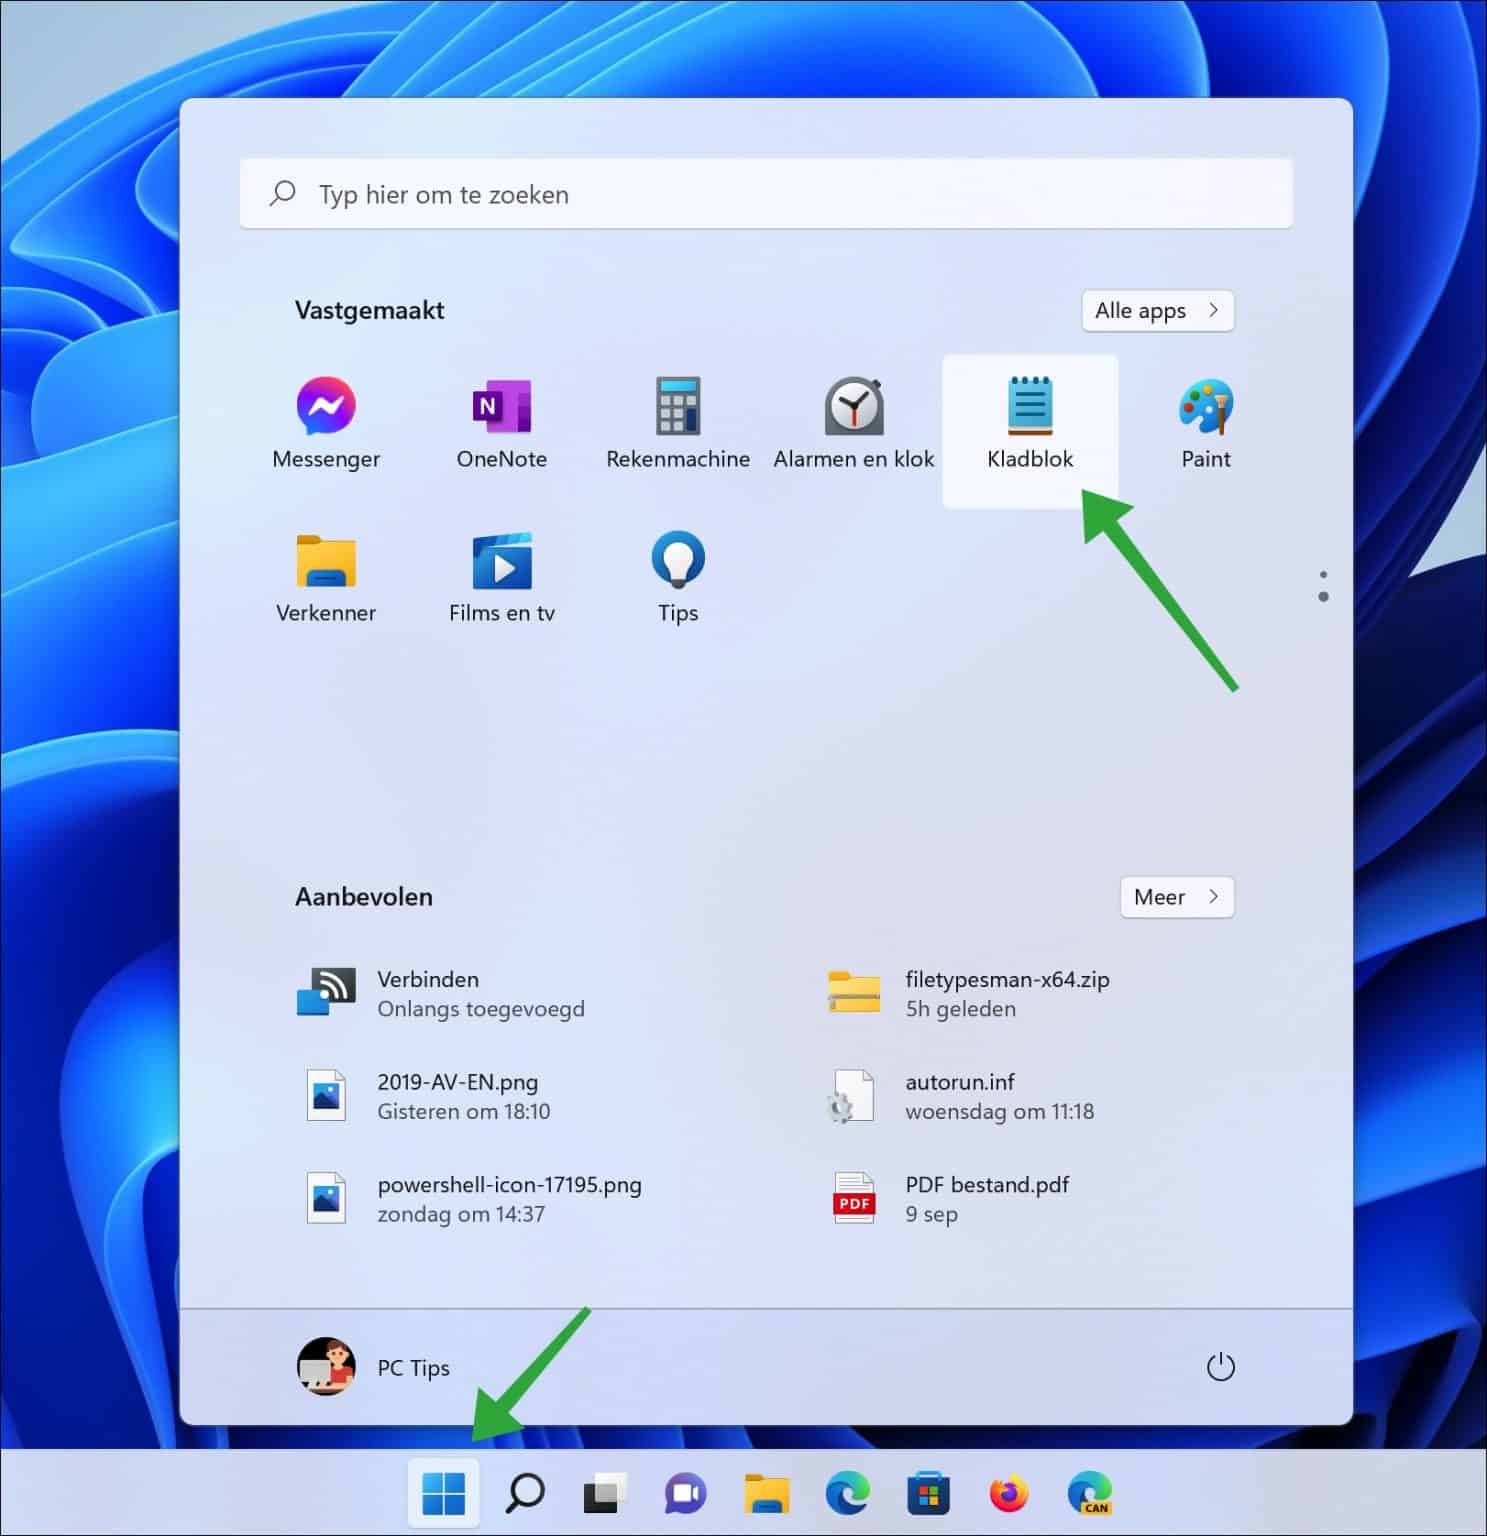Open Rekenmachine calculator app
This screenshot has height=1536, width=1487.
point(678,424)
